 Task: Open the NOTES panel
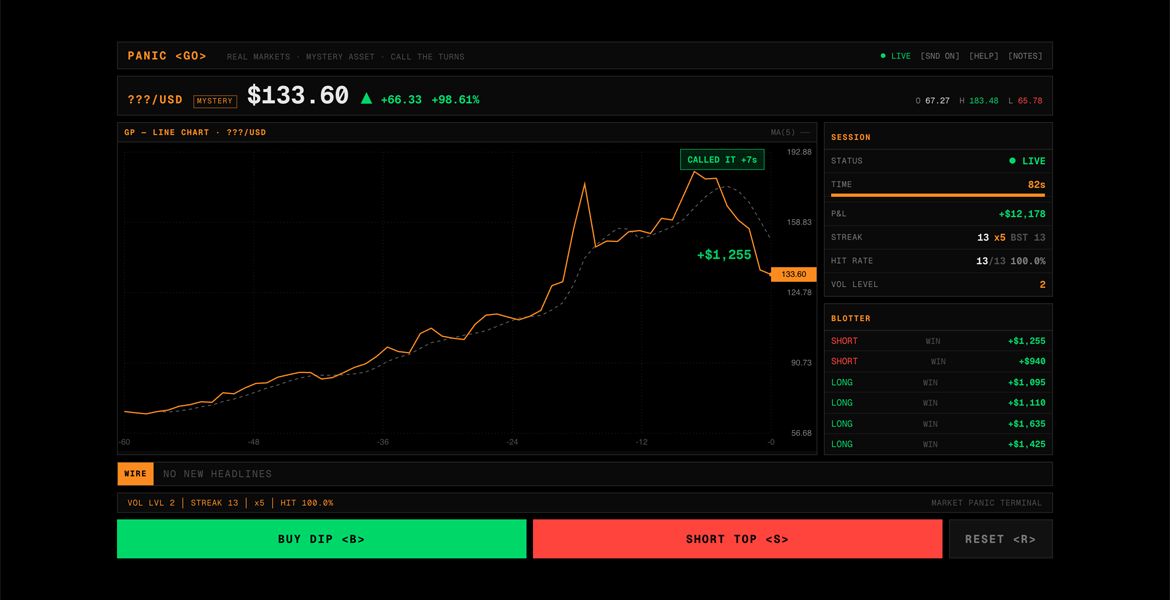(1025, 56)
